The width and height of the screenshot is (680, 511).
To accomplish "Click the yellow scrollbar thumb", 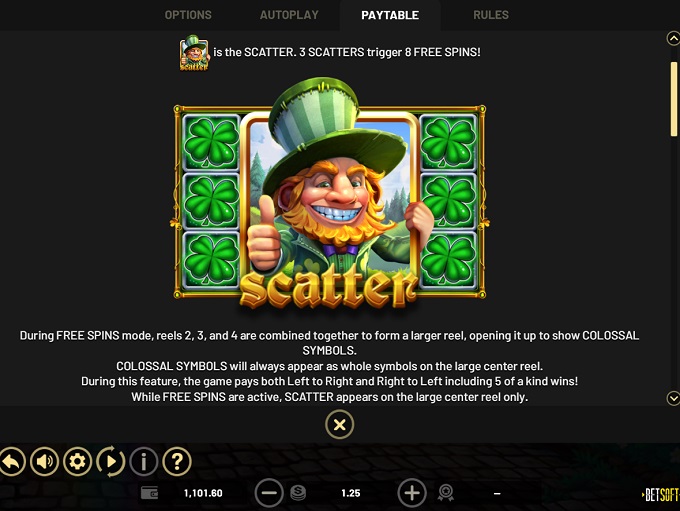I will (x=673, y=99).
